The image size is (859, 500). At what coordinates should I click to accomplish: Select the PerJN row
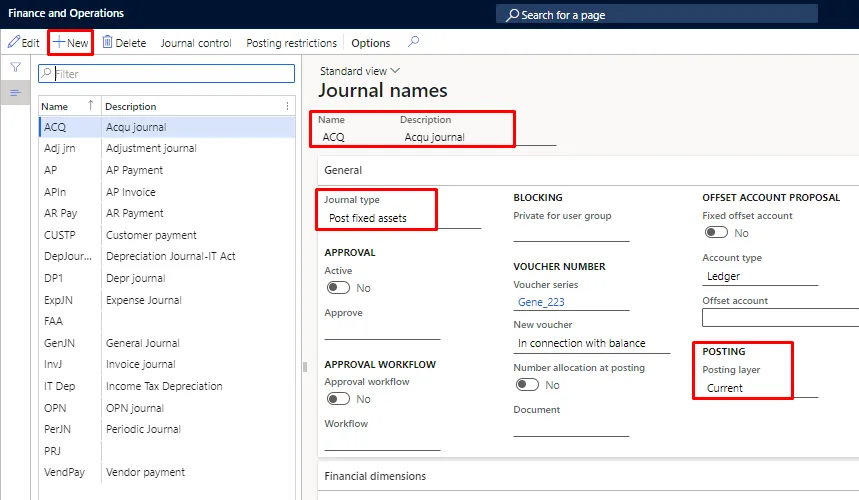coord(167,429)
